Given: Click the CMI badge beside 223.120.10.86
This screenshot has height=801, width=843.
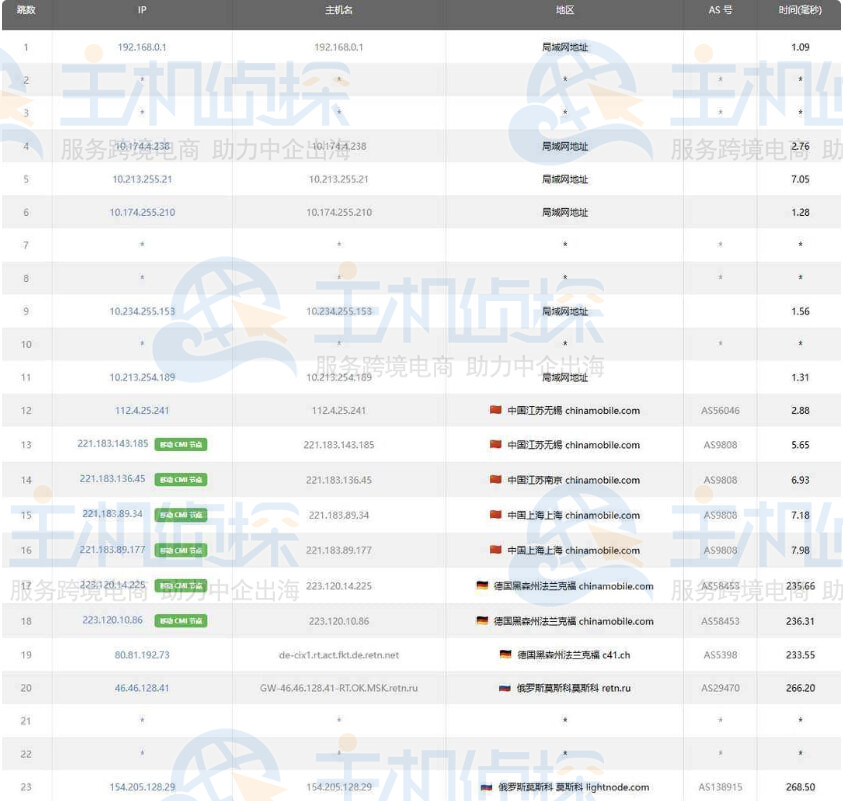Looking at the screenshot, I should pyautogui.click(x=181, y=620).
